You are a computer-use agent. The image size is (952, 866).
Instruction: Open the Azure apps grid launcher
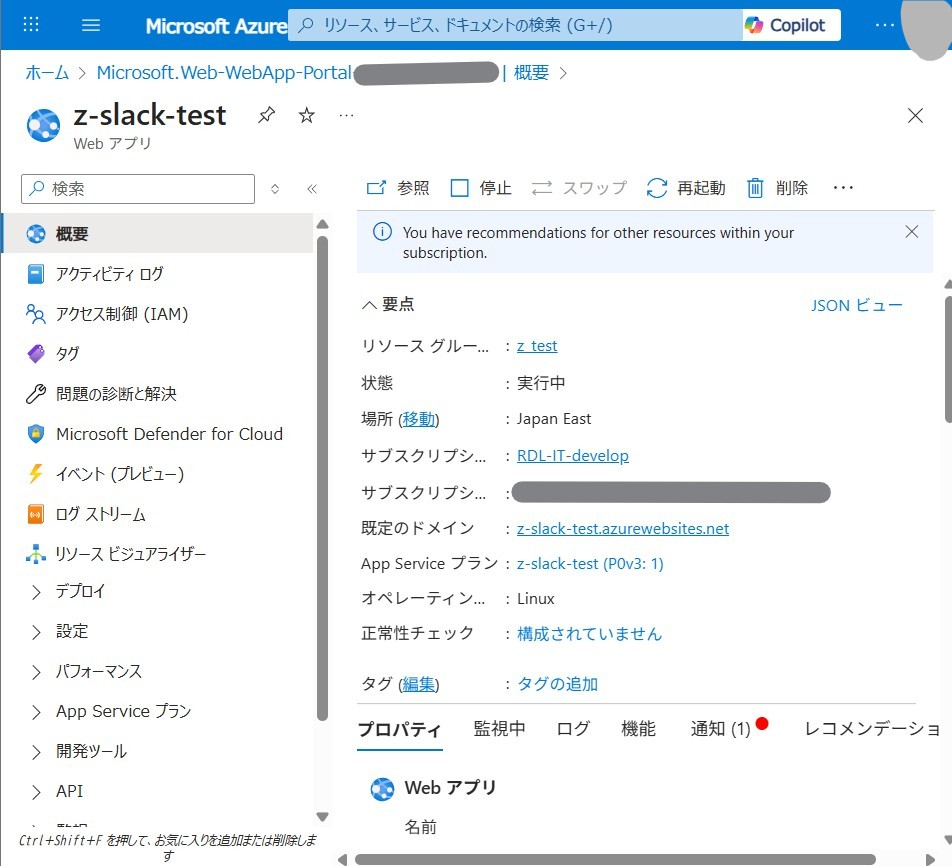tap(30, 24)
